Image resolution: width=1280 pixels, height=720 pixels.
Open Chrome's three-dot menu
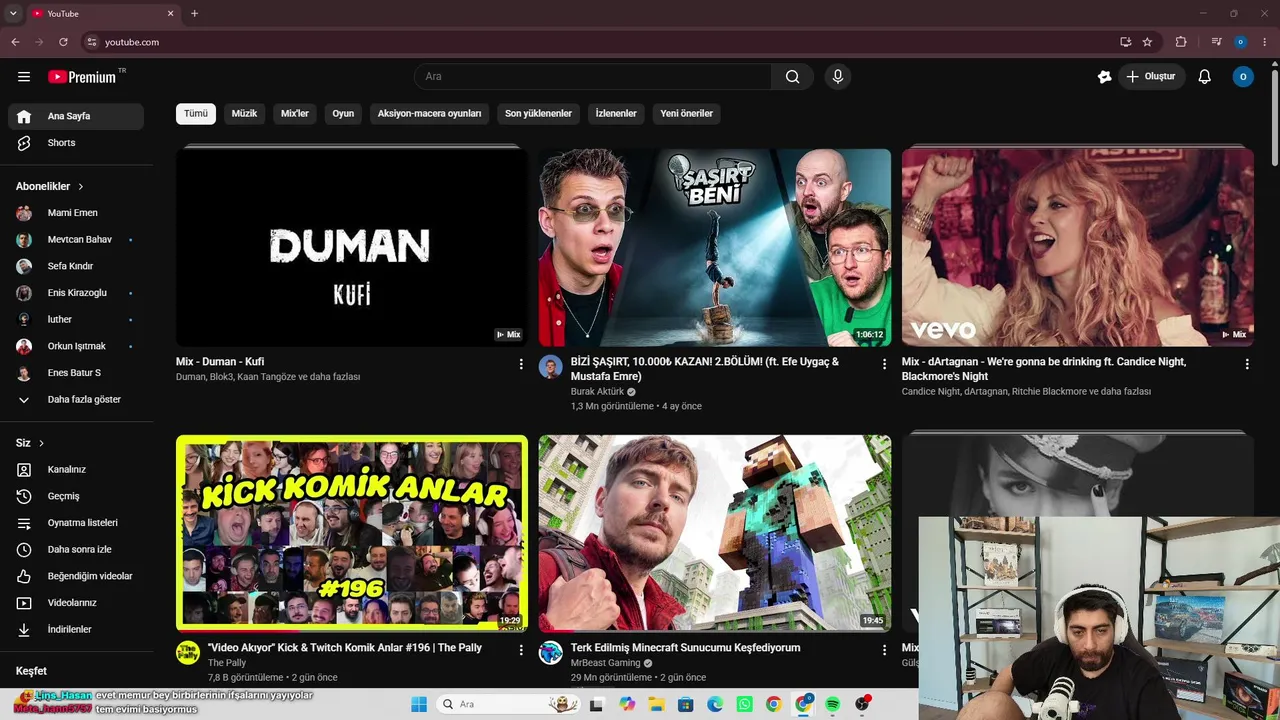tap(1266, 42)
